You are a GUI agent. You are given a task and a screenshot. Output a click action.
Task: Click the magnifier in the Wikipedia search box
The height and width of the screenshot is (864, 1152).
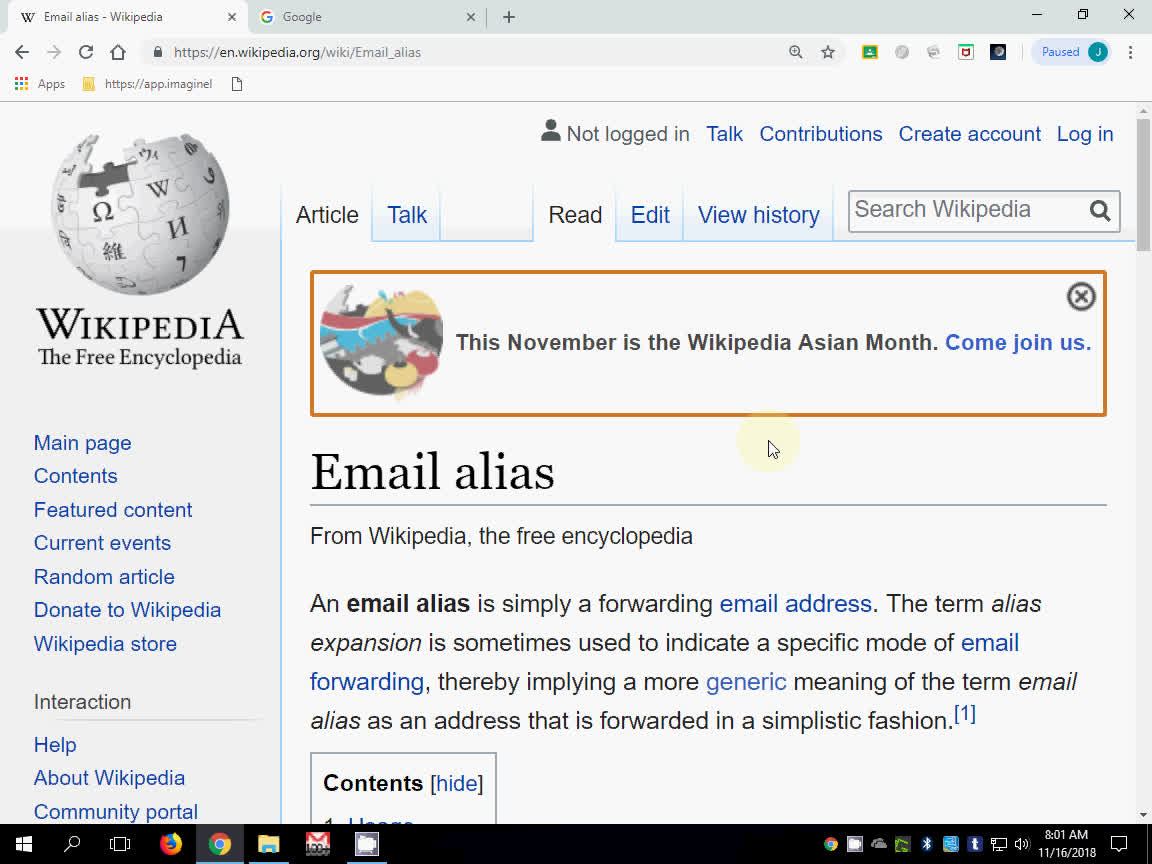[1100, 211]
